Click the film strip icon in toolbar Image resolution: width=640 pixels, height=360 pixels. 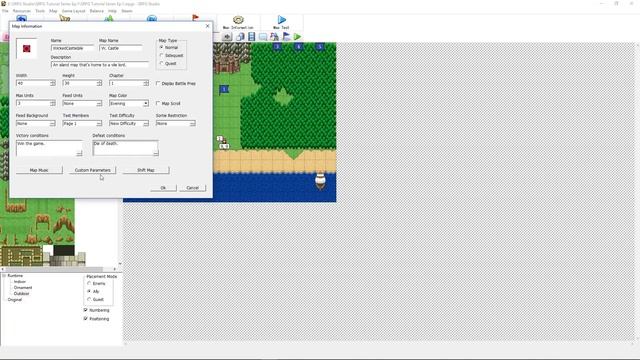click(251, 37)
